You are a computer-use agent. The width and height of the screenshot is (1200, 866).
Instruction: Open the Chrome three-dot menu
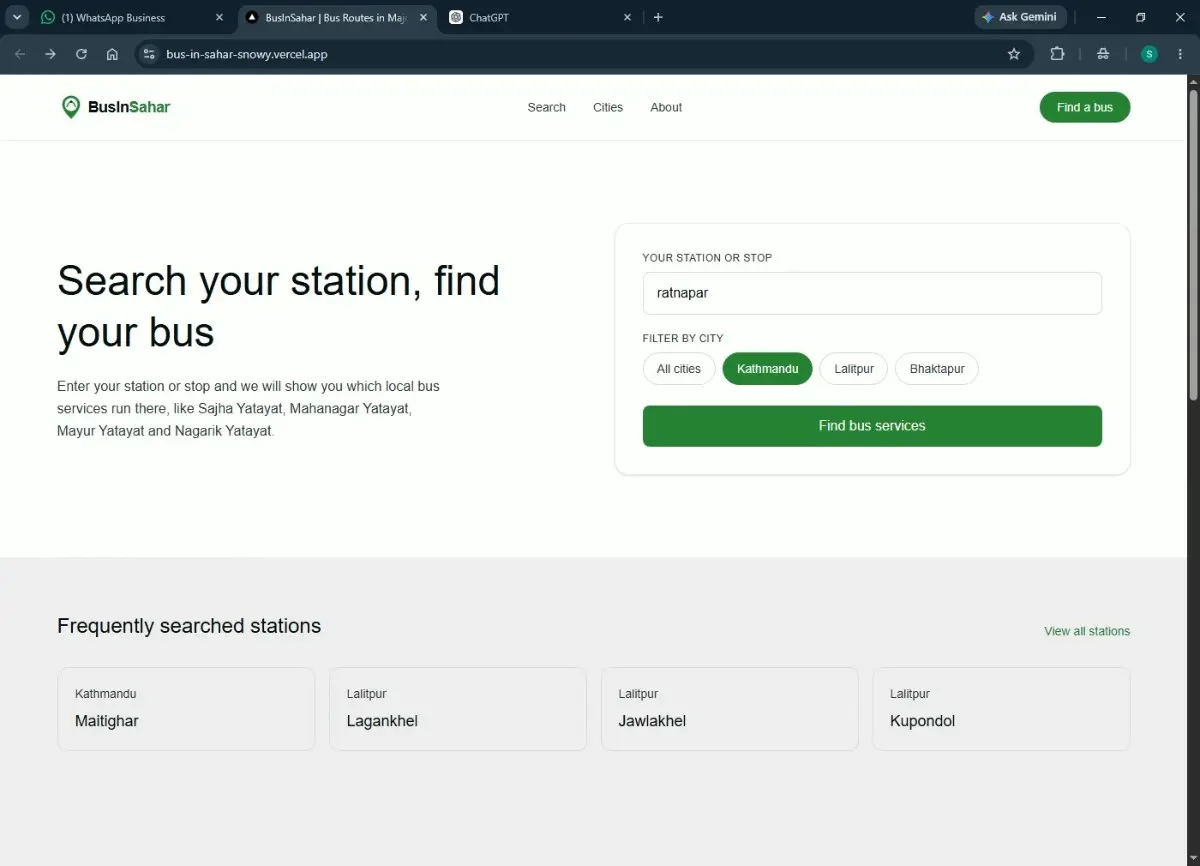coord(1180,54)
